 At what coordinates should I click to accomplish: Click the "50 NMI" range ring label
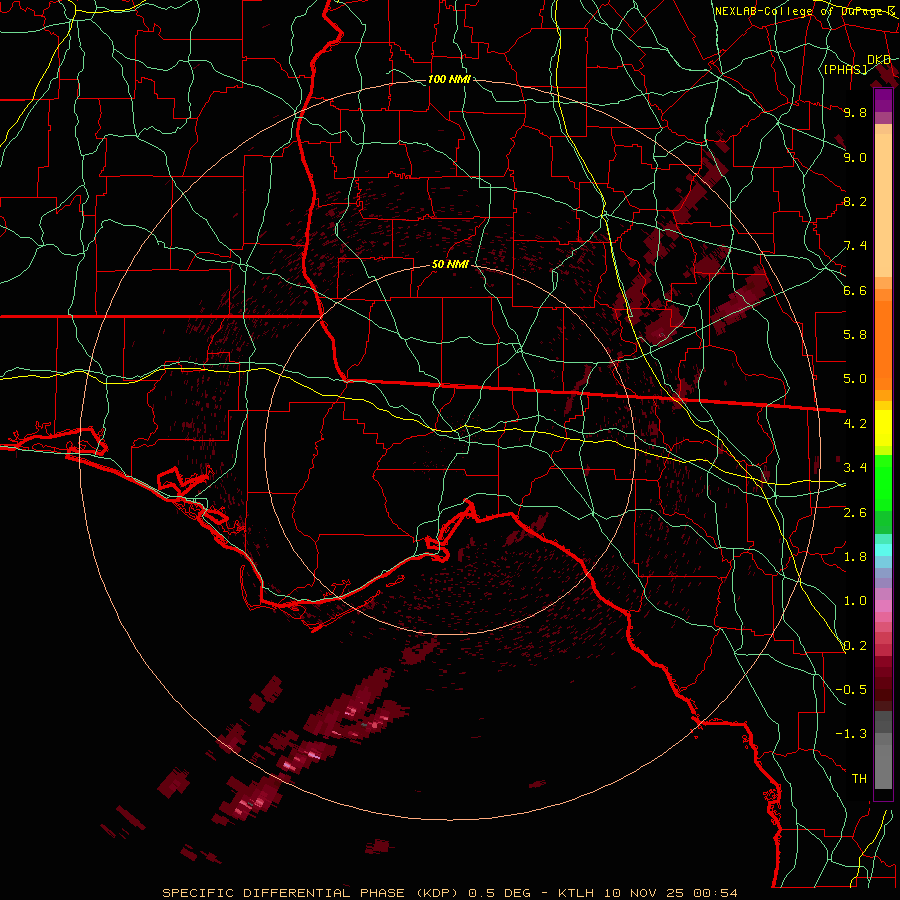coord(450,264)
